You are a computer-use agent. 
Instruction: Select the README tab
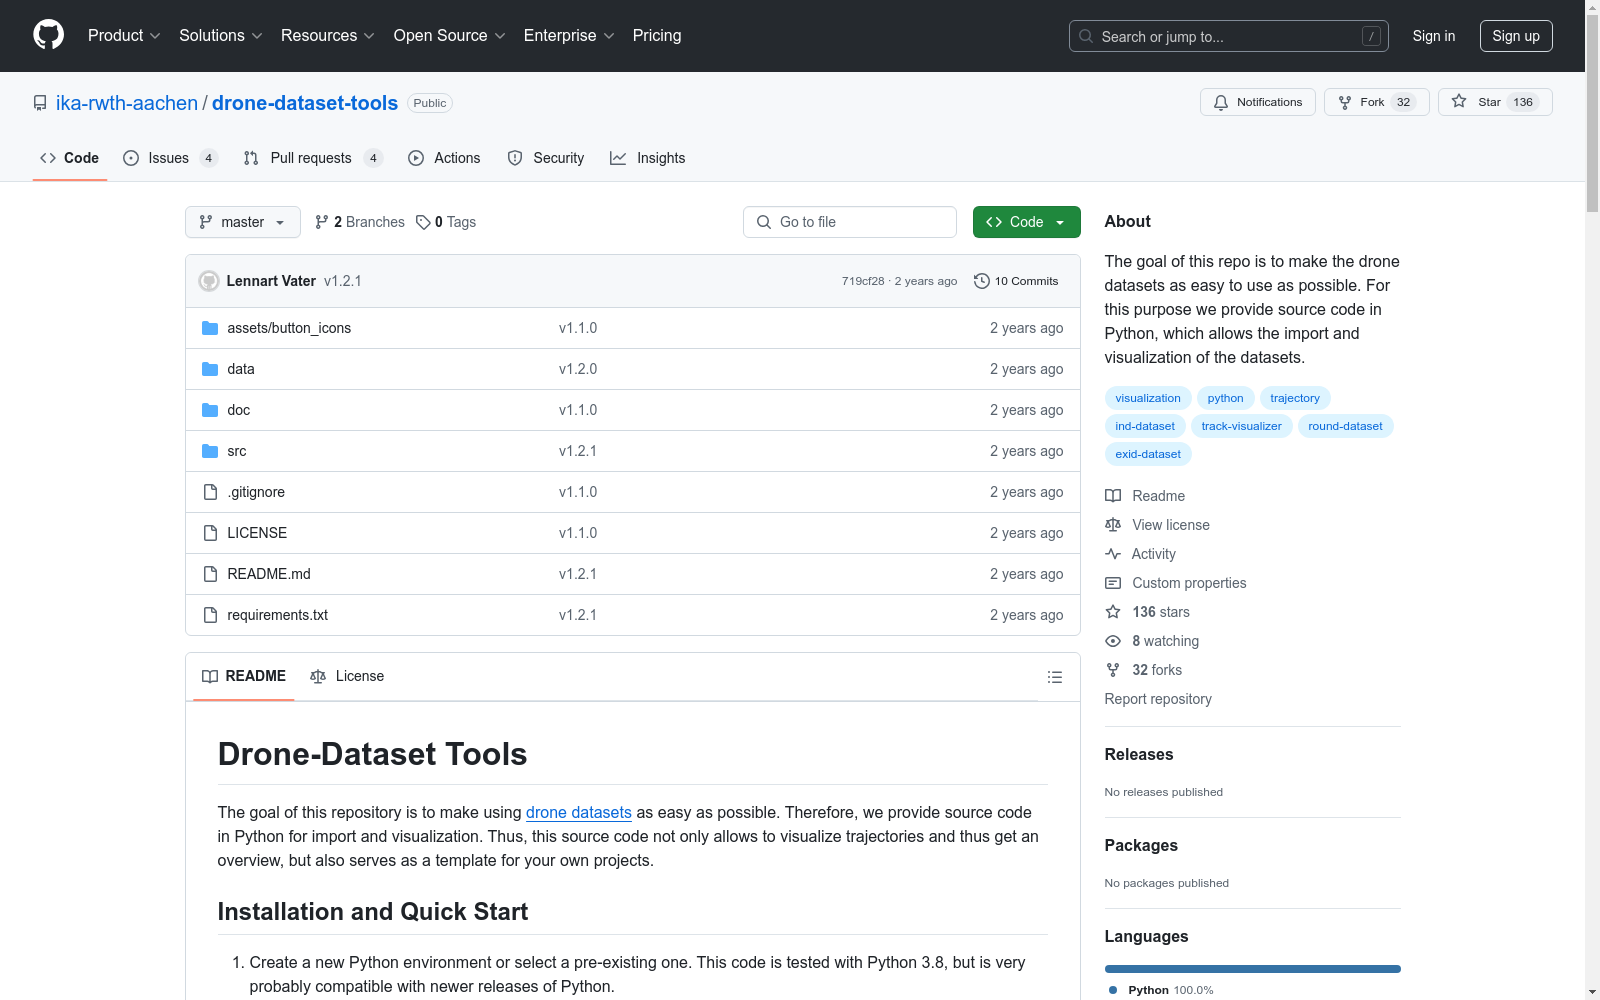pos(244,676)
